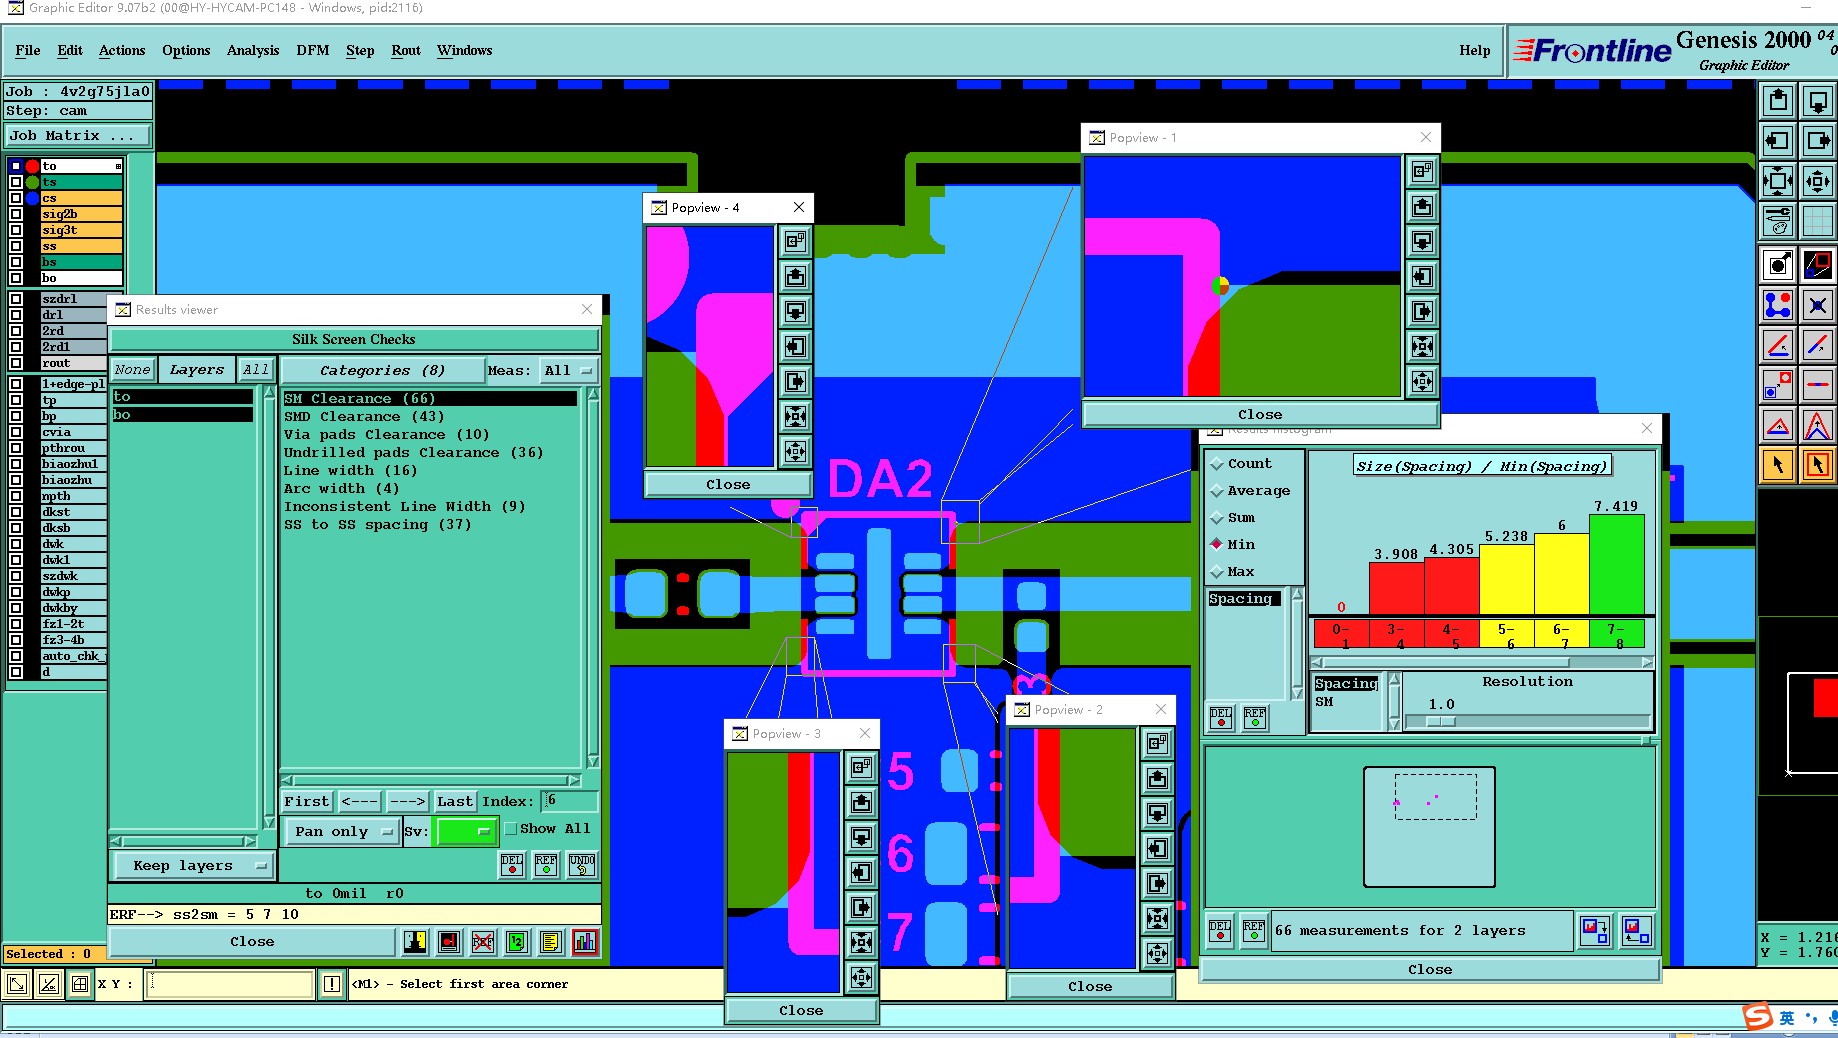Toggle display checkbox for layer rout
Screen dimensions: 1838x1038
pos(16,363)
